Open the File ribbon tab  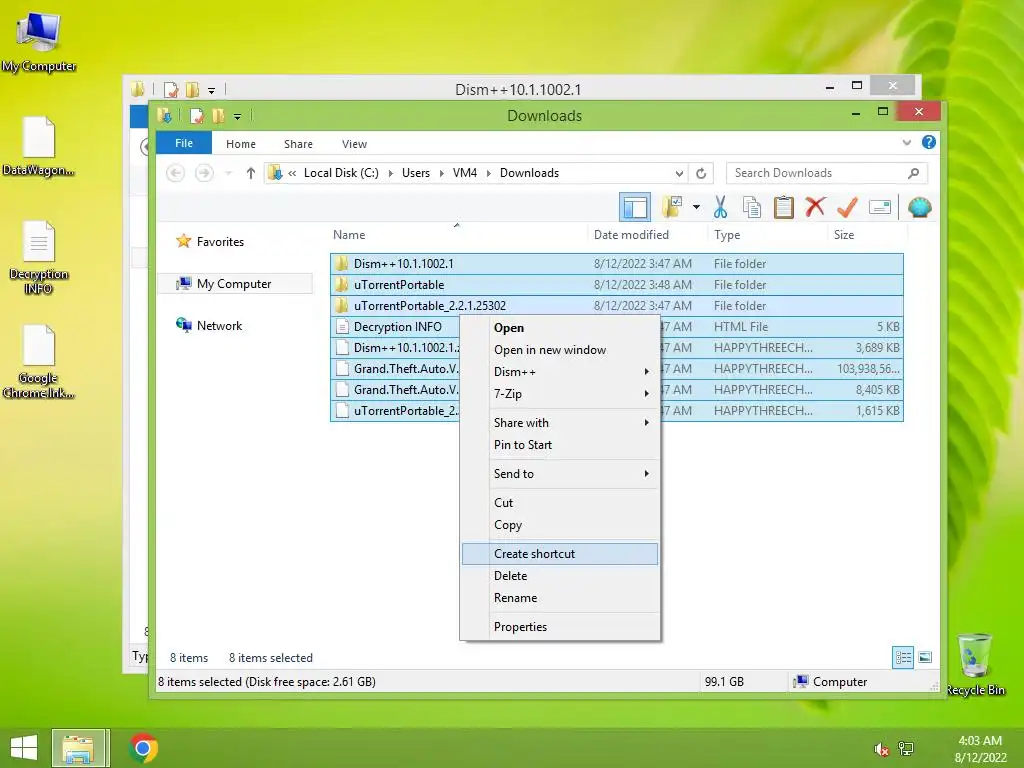184,143
